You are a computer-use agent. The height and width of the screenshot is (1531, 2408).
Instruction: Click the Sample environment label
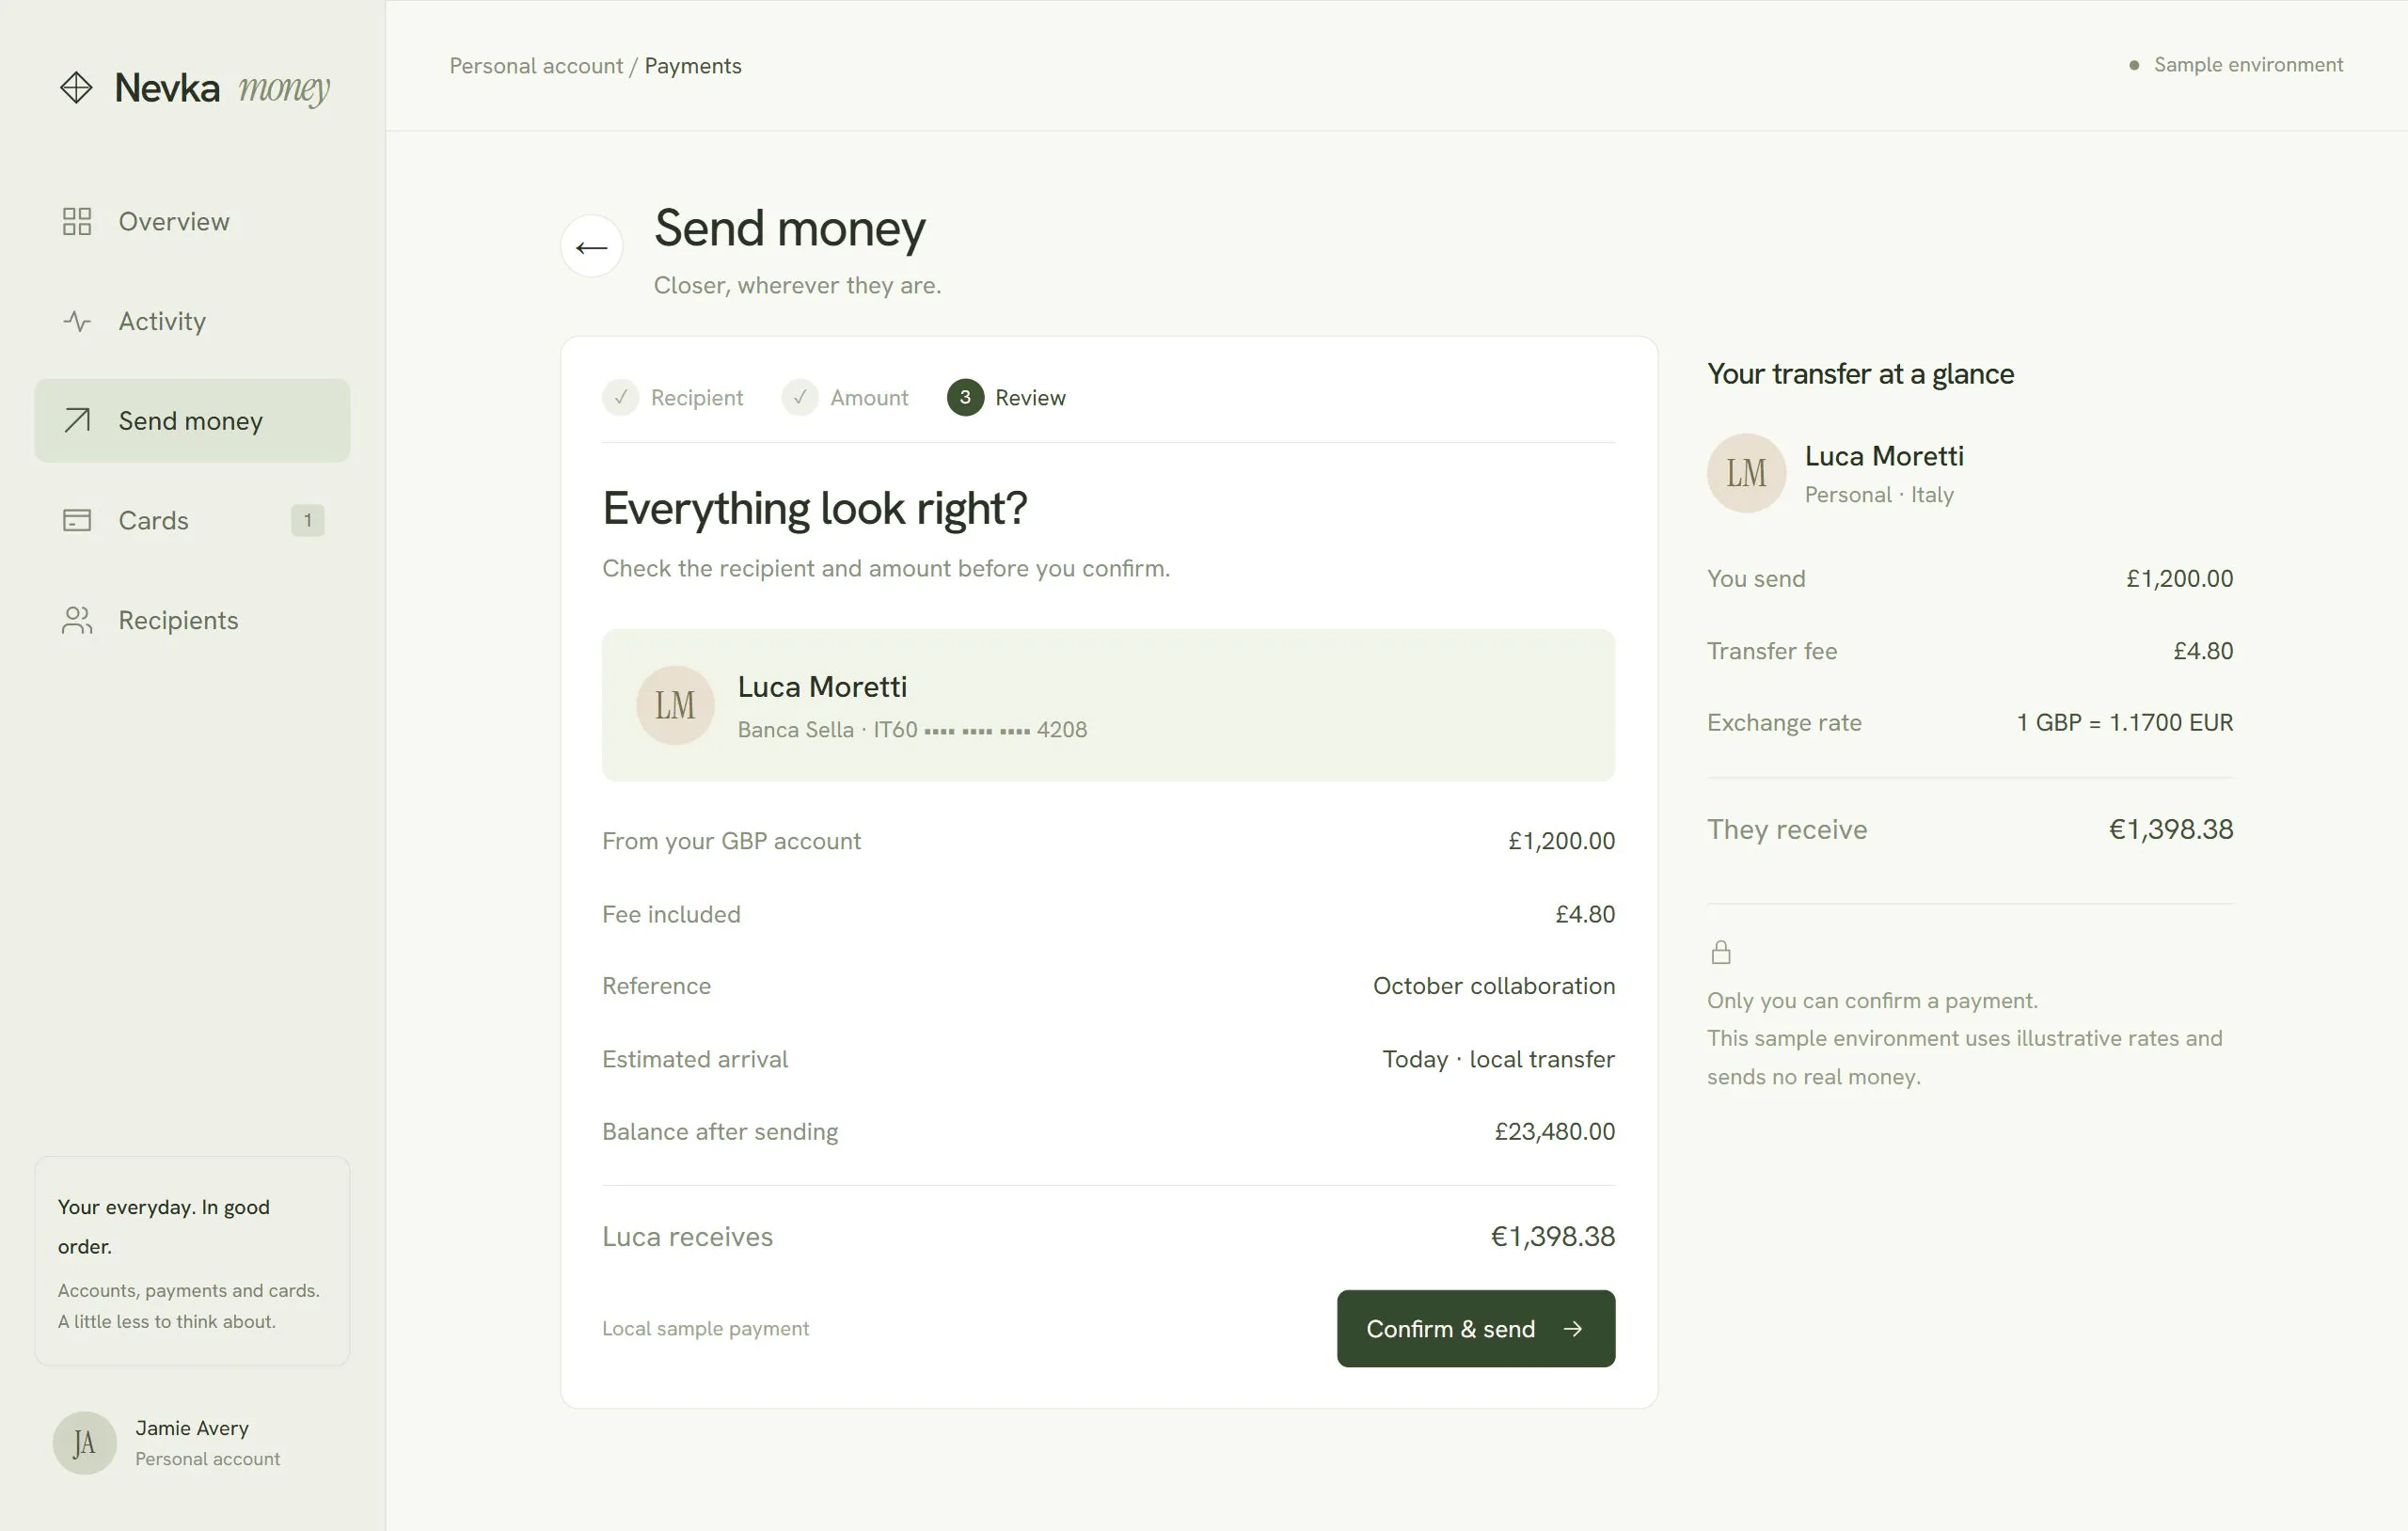coord(2248,65)
